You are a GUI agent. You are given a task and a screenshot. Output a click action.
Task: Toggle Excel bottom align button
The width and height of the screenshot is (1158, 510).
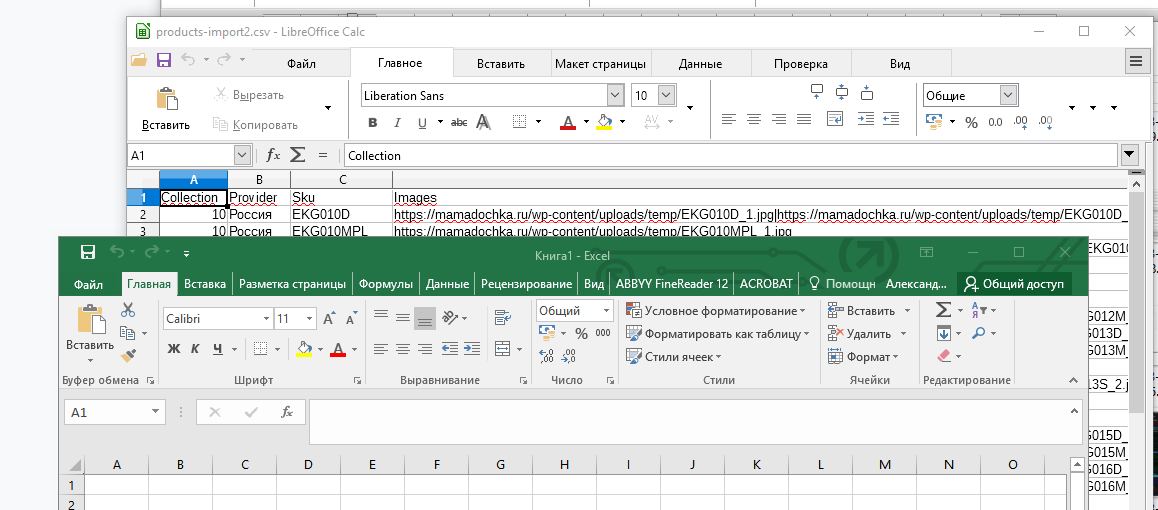point(425,318)
